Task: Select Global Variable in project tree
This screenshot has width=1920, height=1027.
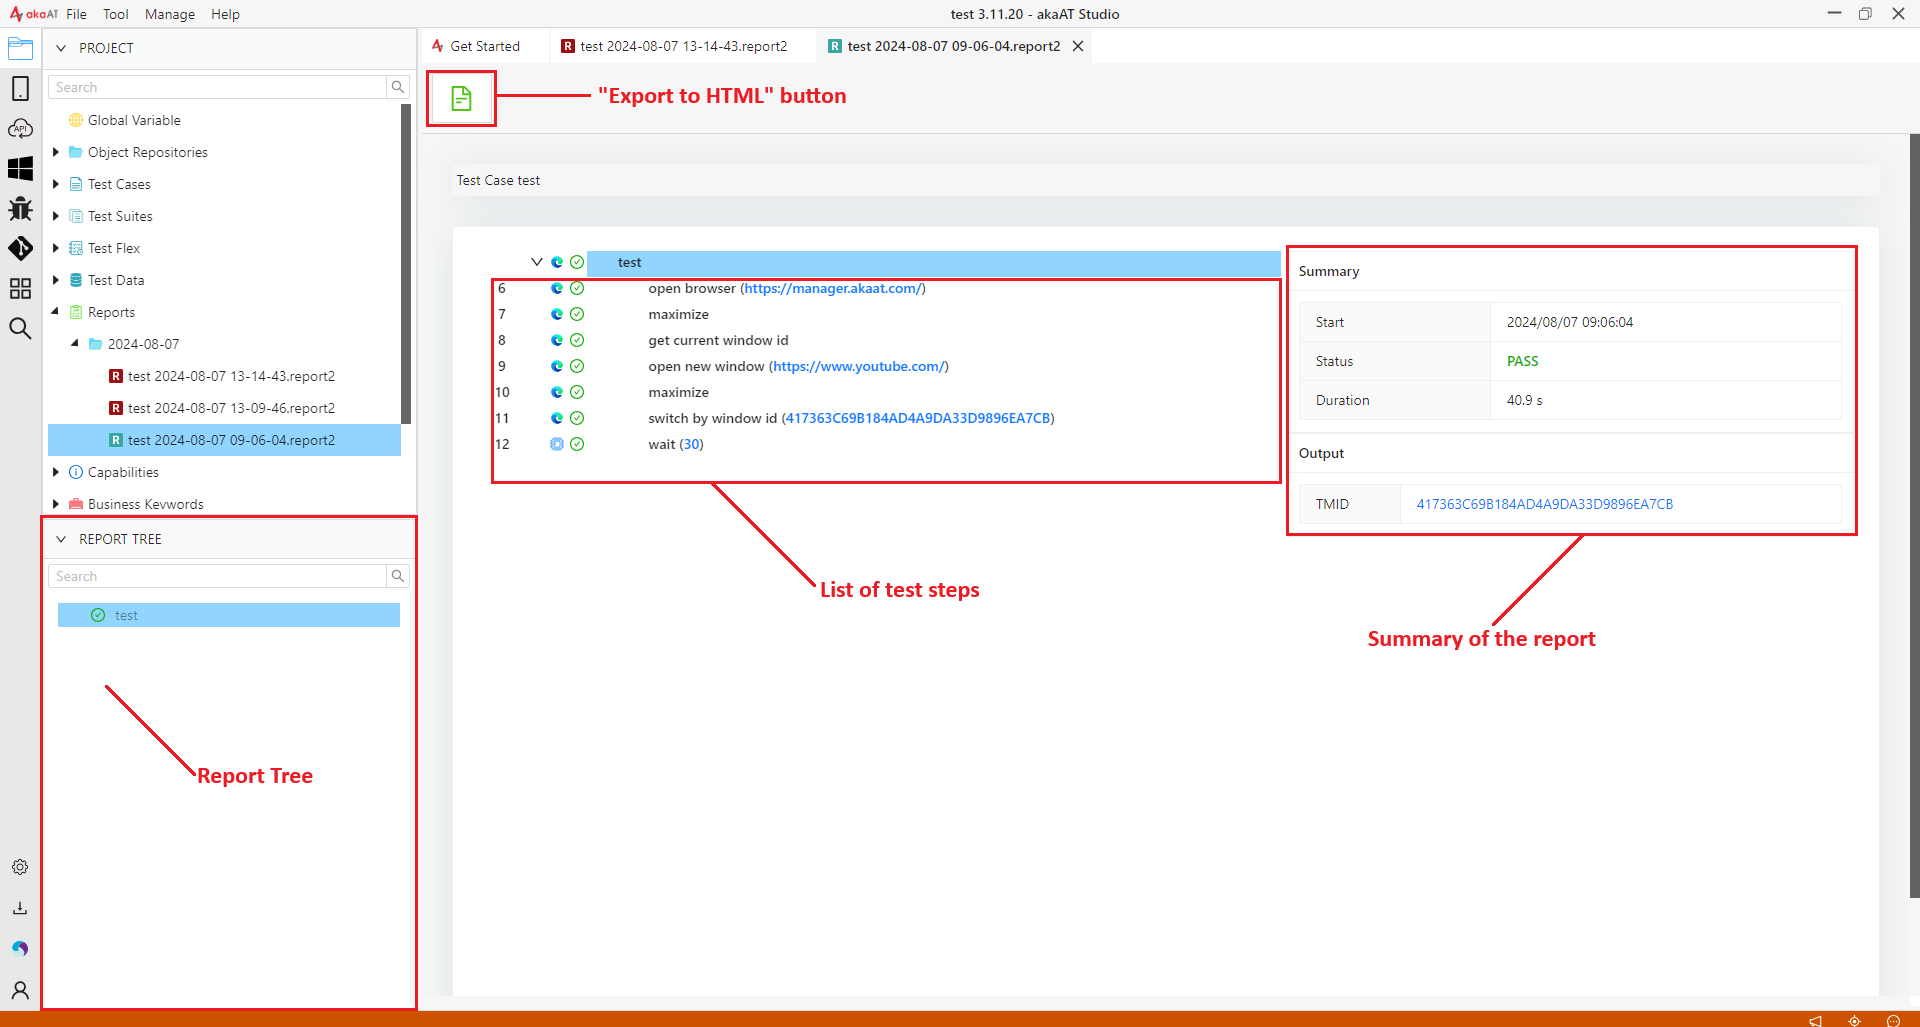Action: click(x=134, y=120)
